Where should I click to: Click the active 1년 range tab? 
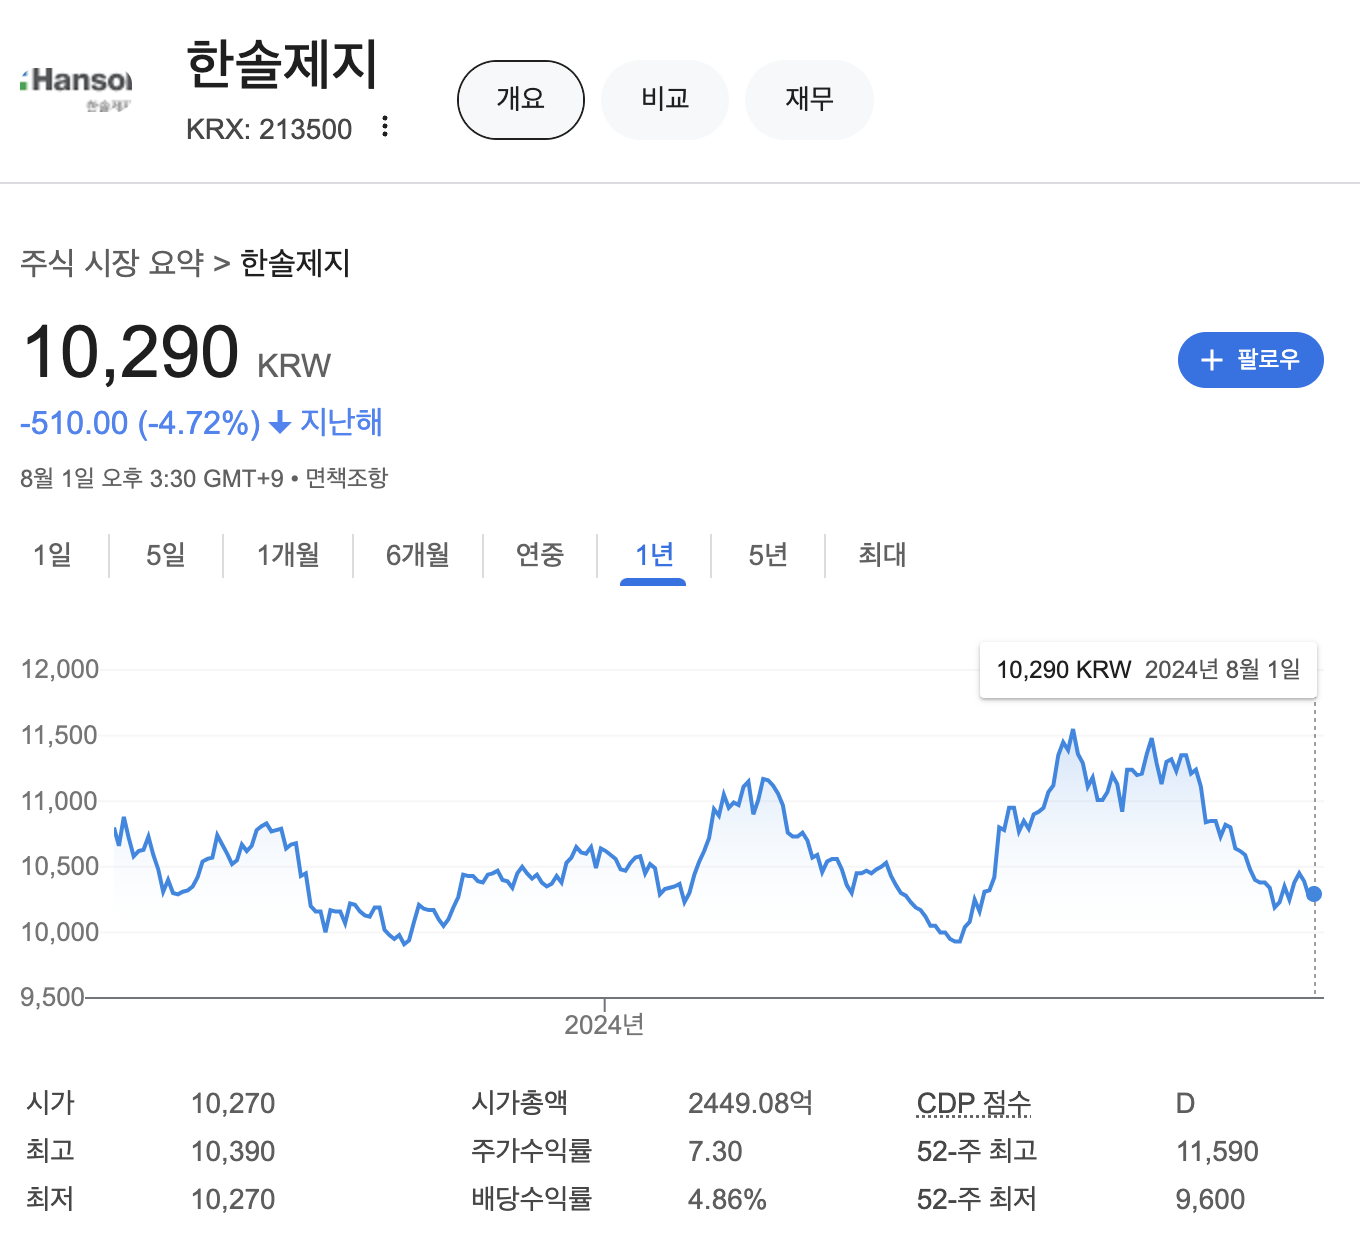tap(654, 555)
